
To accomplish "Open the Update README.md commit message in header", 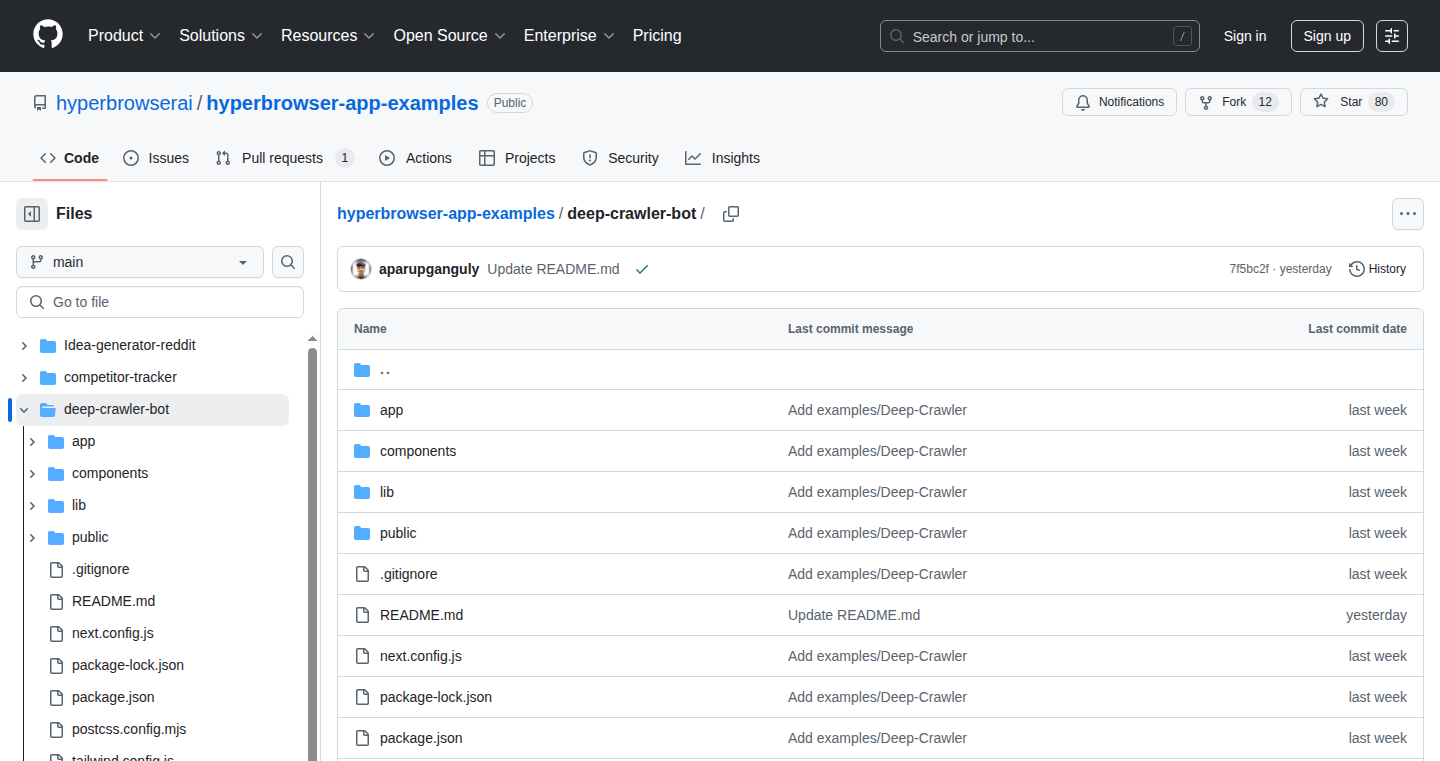I will click(553, 269).
